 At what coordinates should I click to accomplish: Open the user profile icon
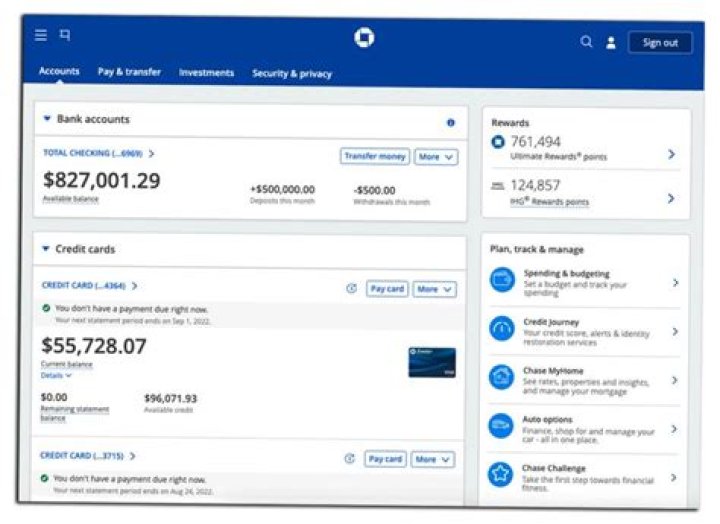tap(611, 43)
